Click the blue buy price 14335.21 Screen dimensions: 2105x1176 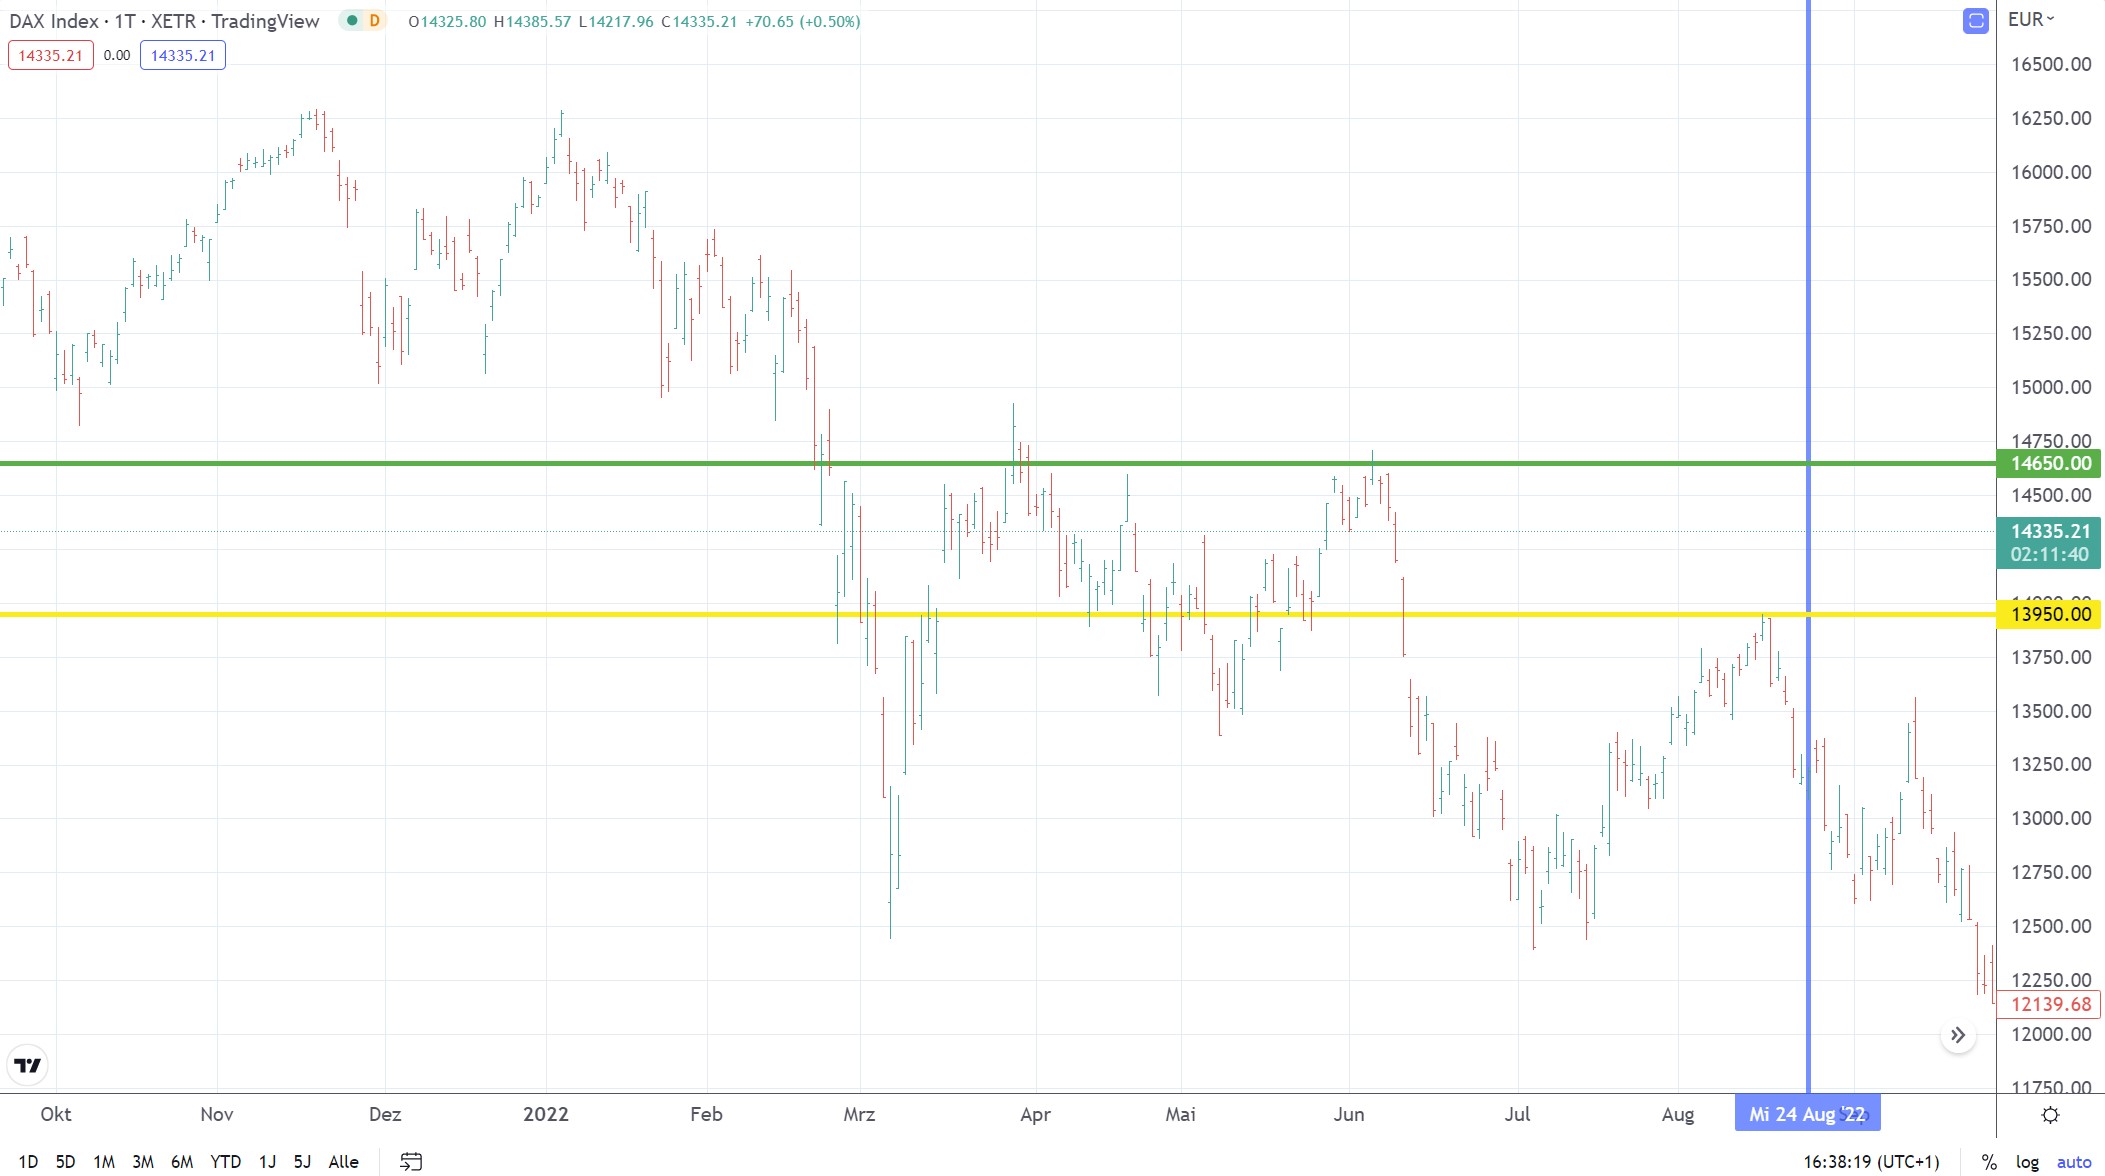183,55
